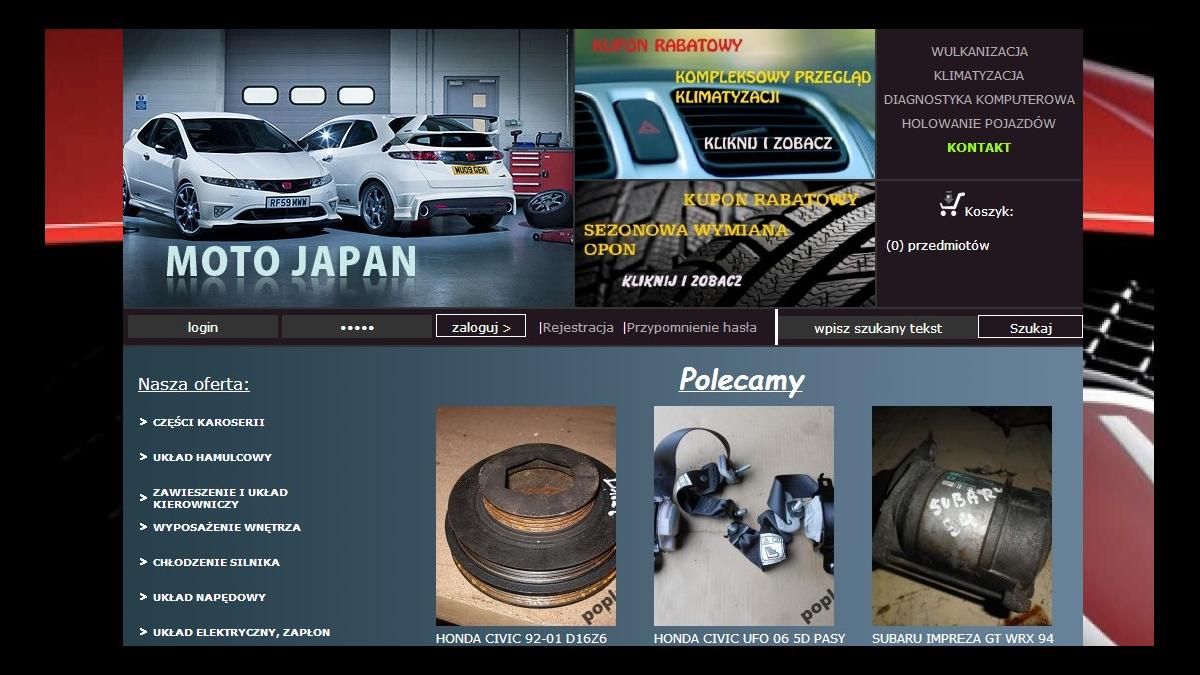
Task: Open the WULKANIZACJA menu link
Action: (x=979, y=51)
